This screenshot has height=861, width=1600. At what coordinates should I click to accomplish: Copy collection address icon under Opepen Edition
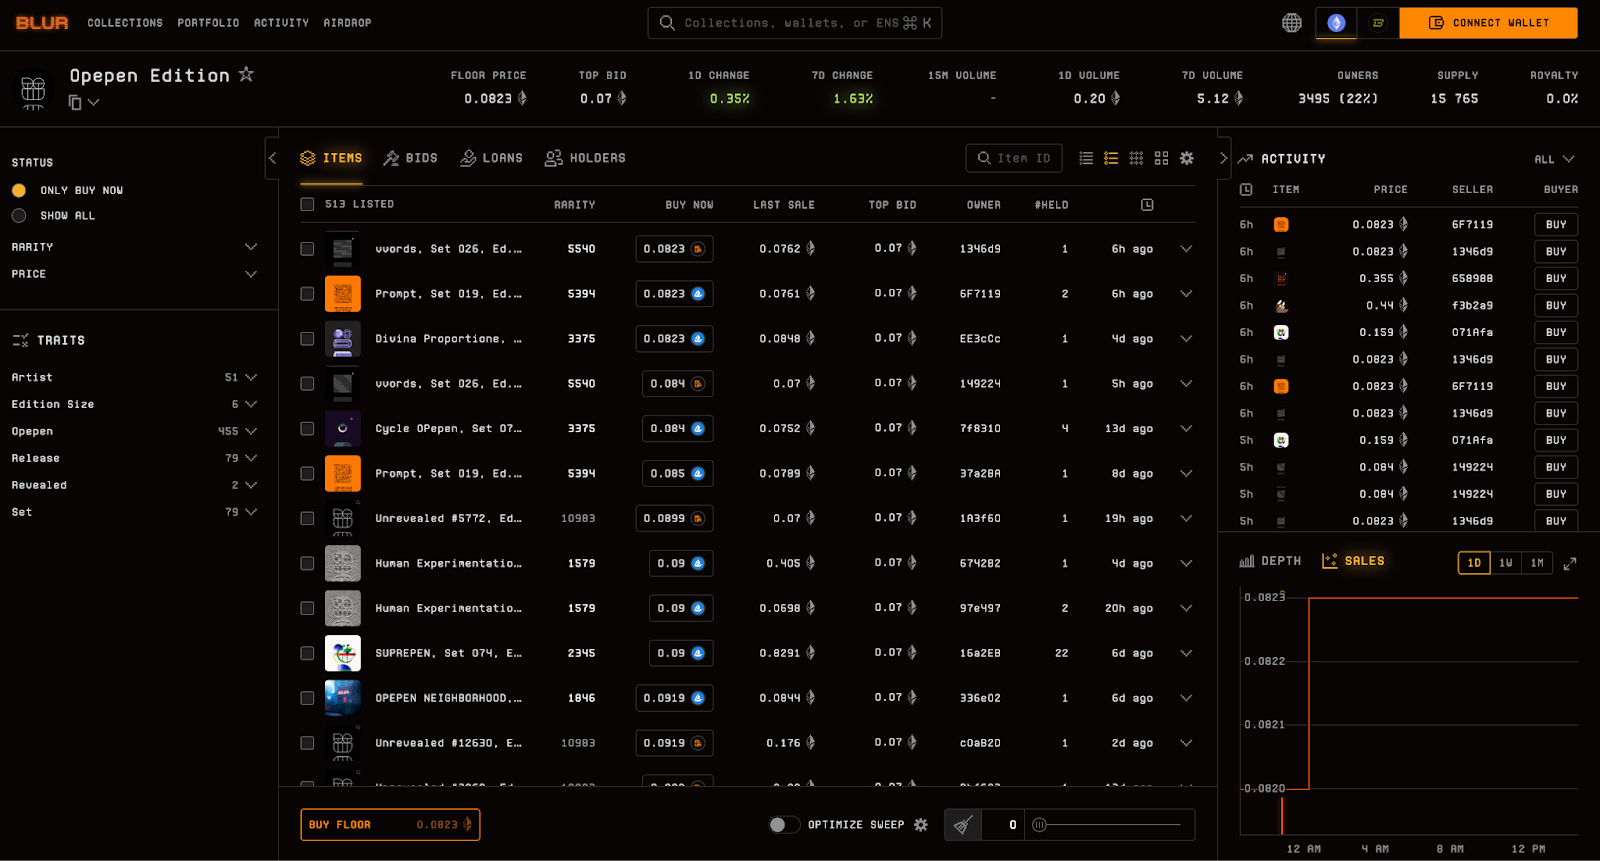coord(75,102)
